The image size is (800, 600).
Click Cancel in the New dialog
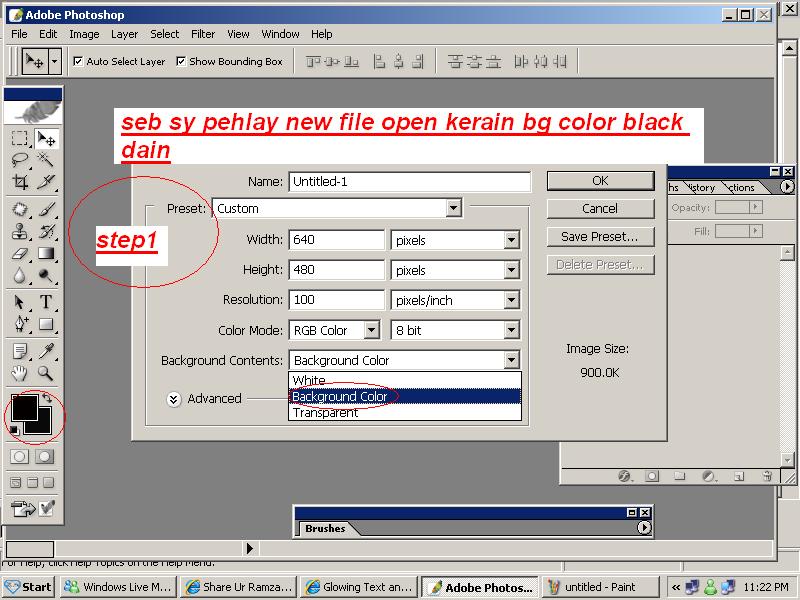pyautogui.click(x=600, y=209)
